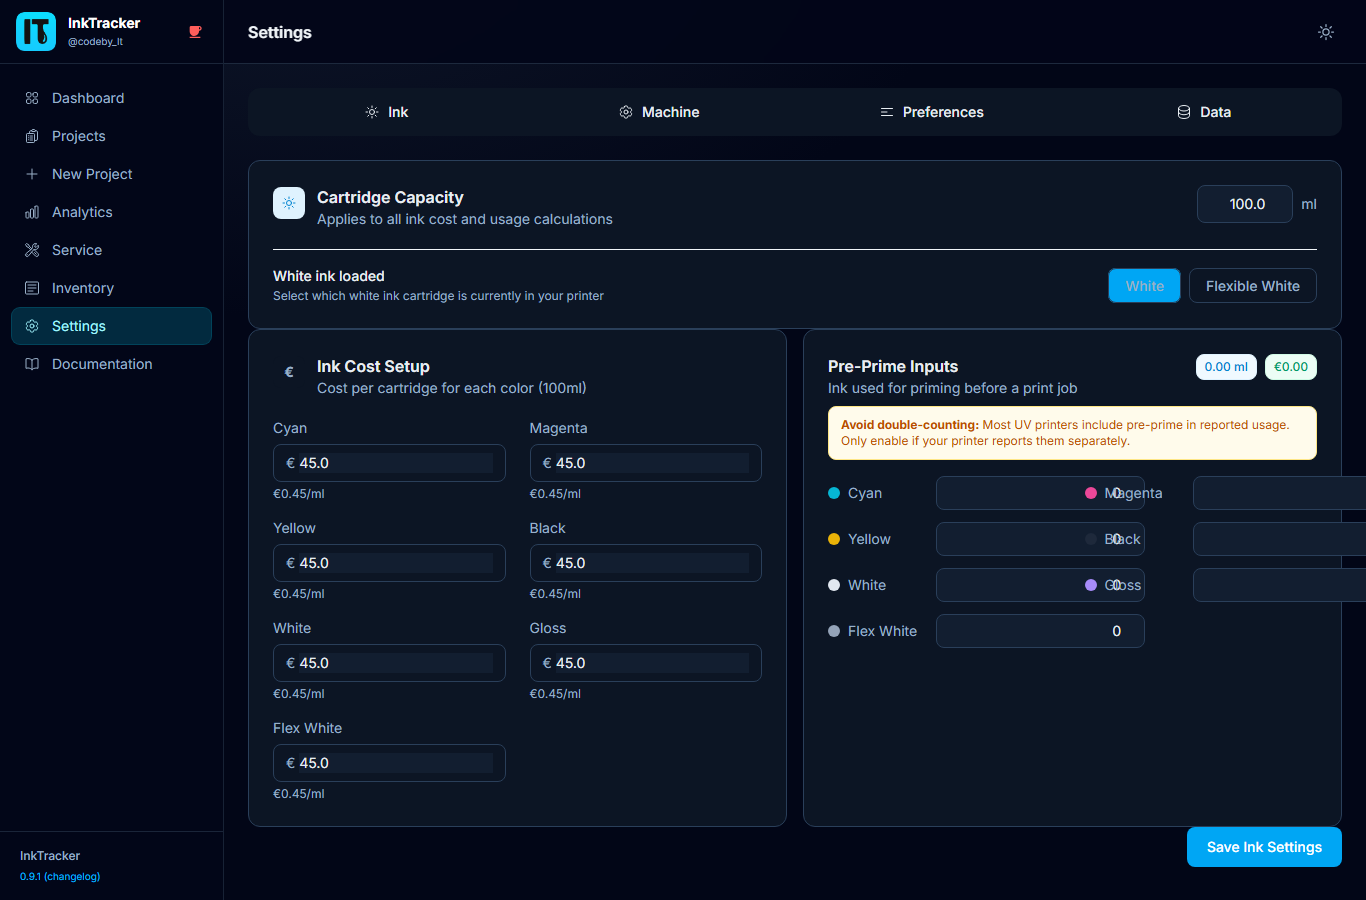Select White as loaded white ink

pos(1144,286)
